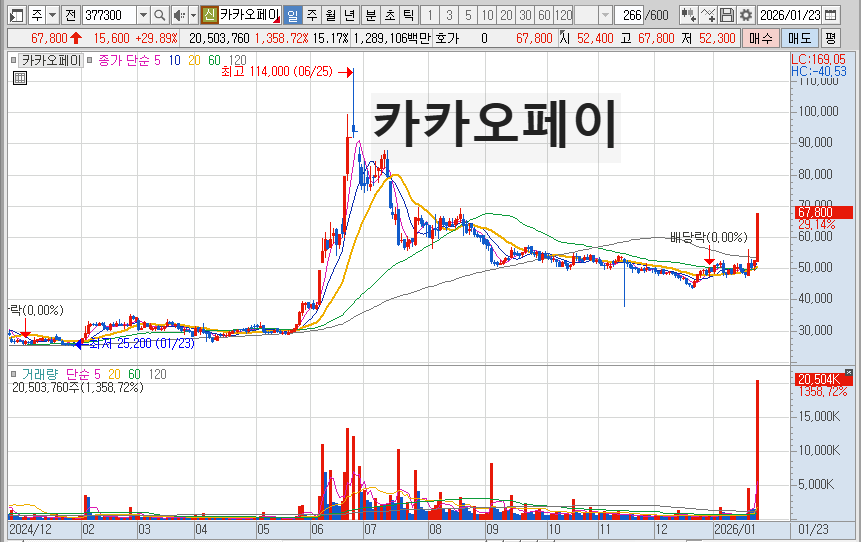Screen dimensions: 861x542
Task: Click the HC:-40.53 indicator text
Action: 819,71
